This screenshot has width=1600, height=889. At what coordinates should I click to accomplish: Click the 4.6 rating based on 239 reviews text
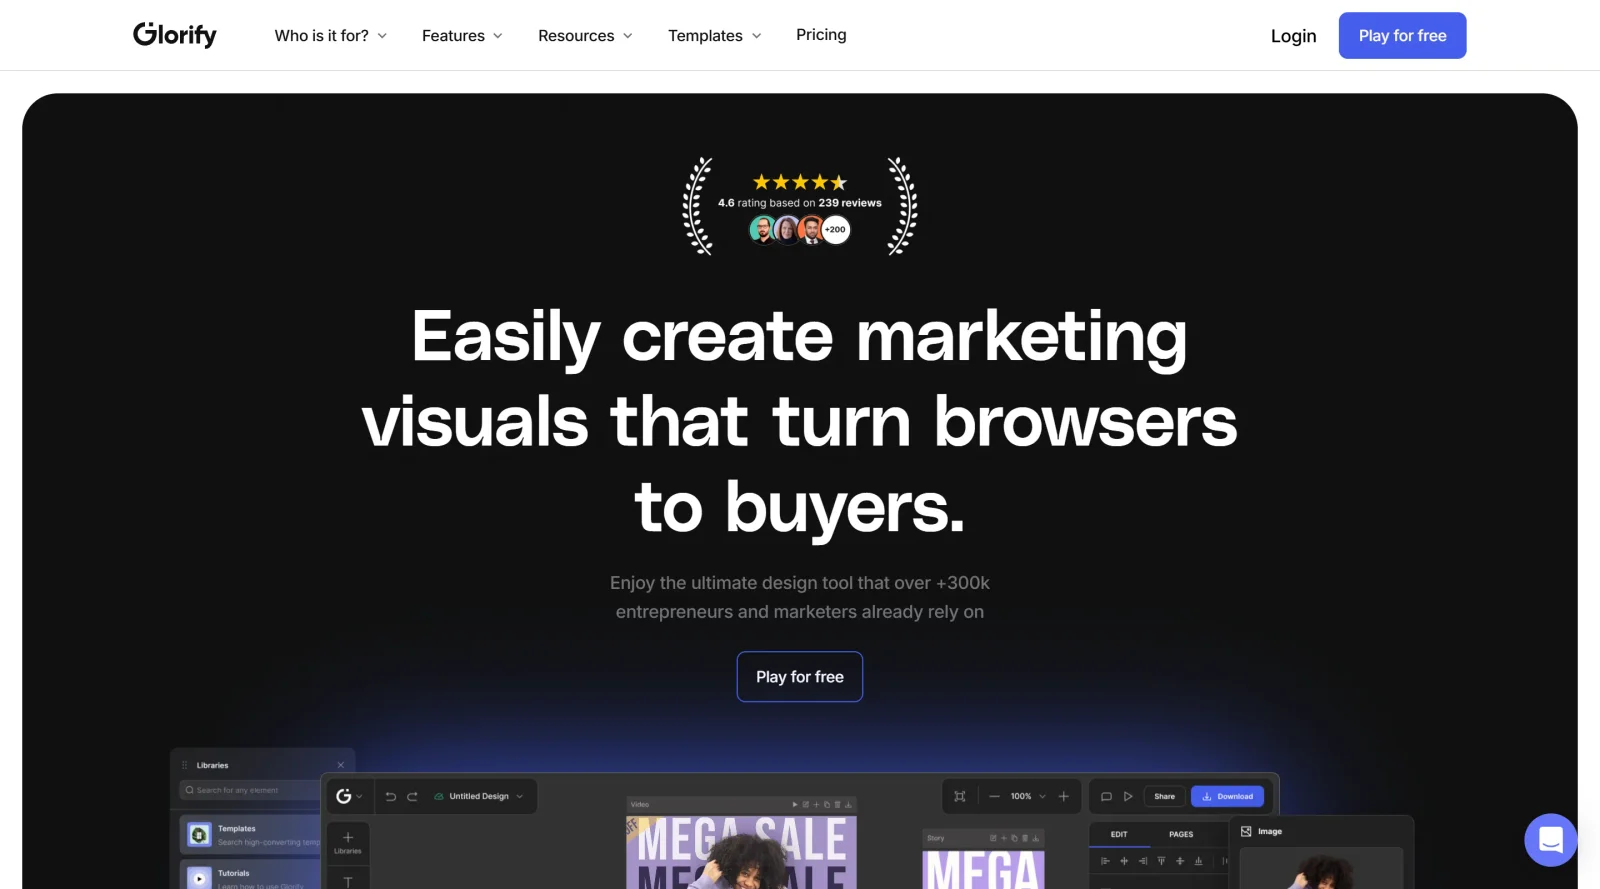pos(800,203)
